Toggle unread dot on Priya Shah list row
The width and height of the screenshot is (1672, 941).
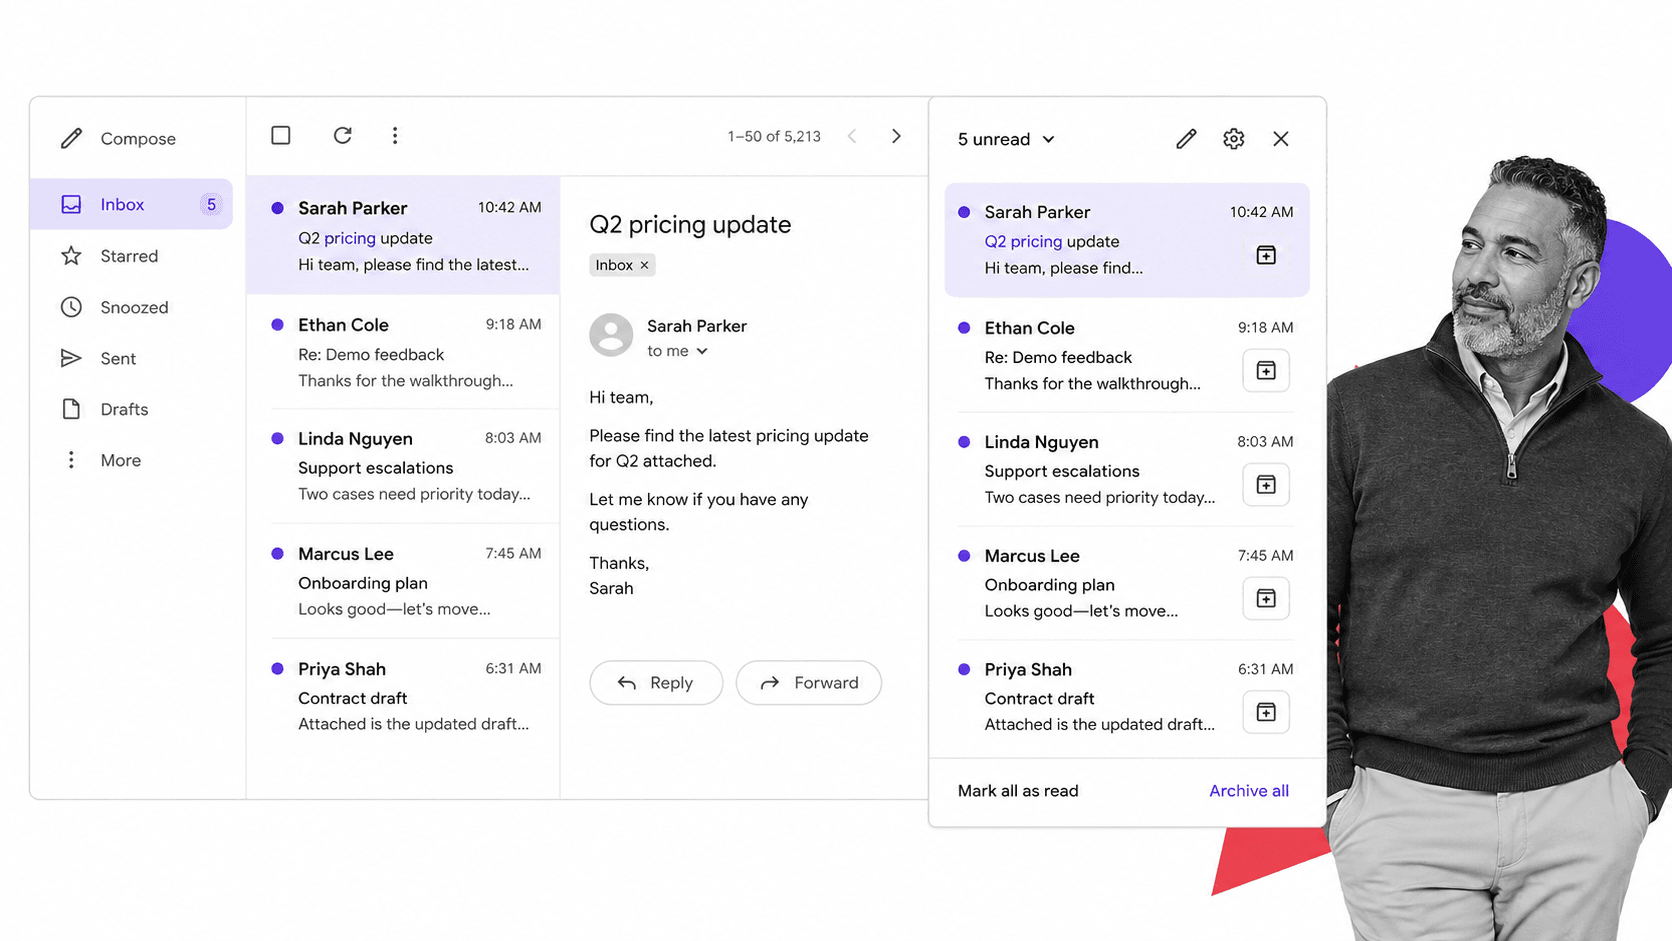point(278,668)
